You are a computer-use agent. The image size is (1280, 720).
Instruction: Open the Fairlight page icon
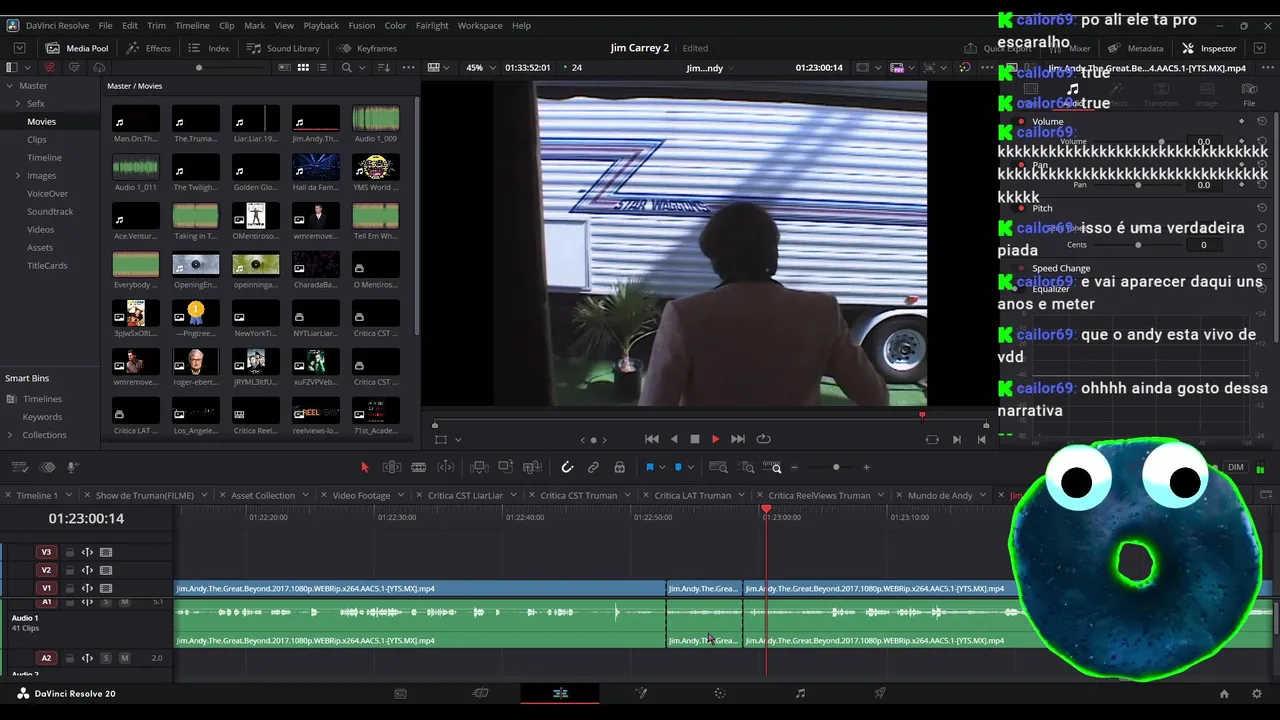799,693
